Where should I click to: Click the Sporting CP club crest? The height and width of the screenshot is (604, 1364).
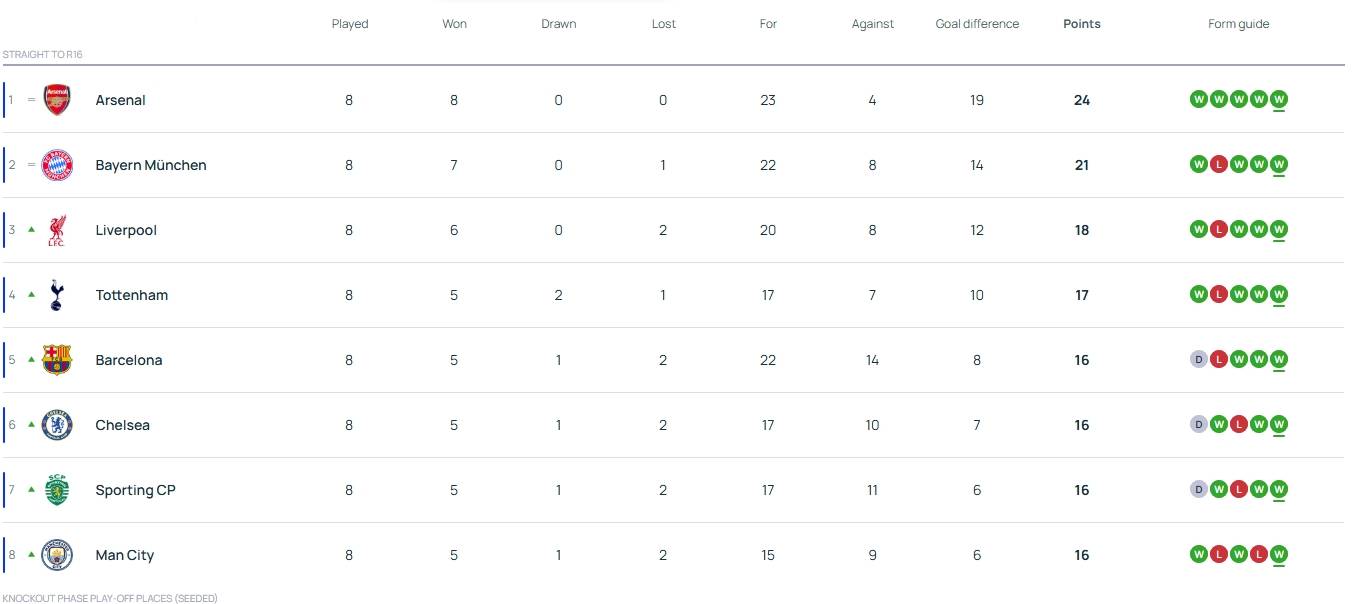click(x=57, y=490)
